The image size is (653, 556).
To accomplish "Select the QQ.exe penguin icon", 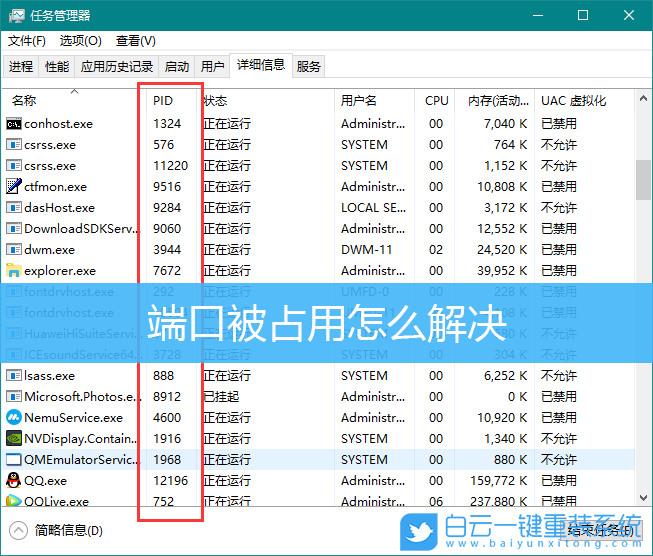I will click(14, 481).
